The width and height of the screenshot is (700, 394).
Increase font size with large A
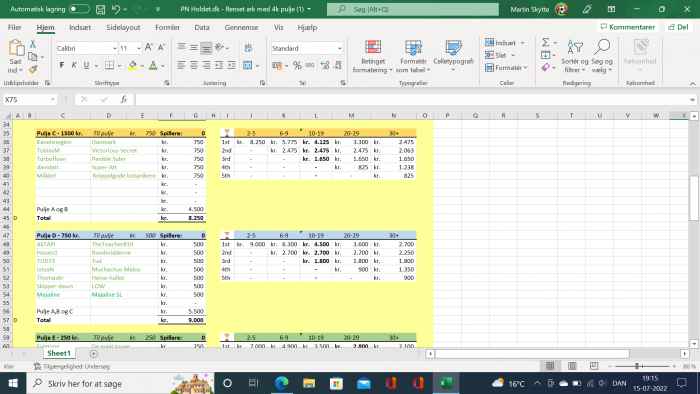(x=149, y=48)
